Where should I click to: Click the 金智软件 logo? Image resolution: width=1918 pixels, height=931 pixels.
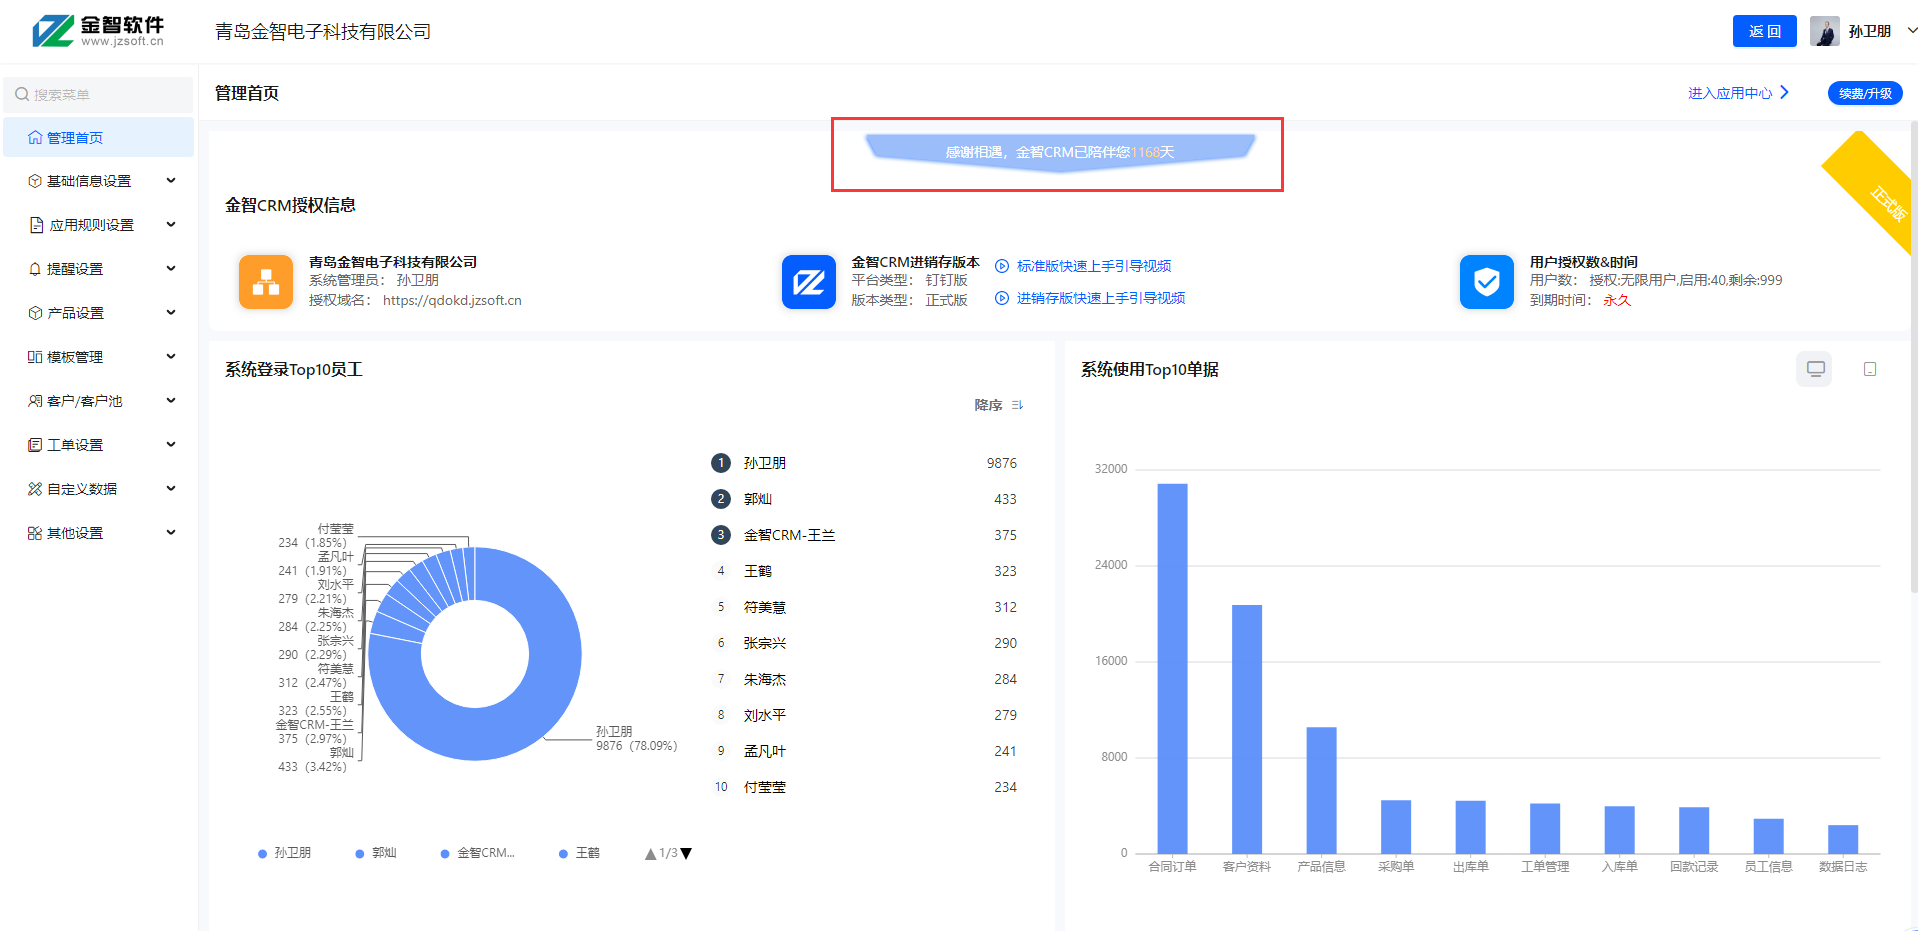[x=97, y=31]
